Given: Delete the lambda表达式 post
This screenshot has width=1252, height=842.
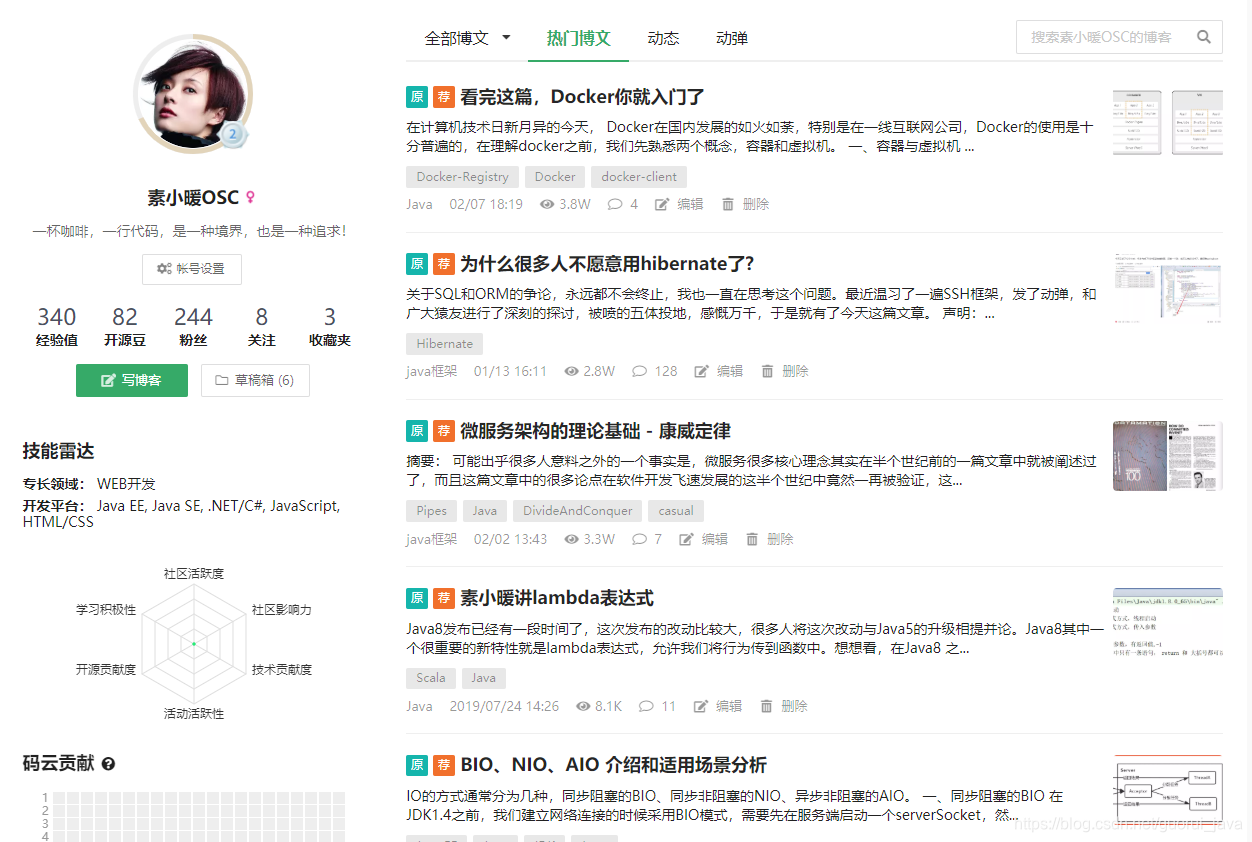Looking at the screenshot, I should (784, 706).
